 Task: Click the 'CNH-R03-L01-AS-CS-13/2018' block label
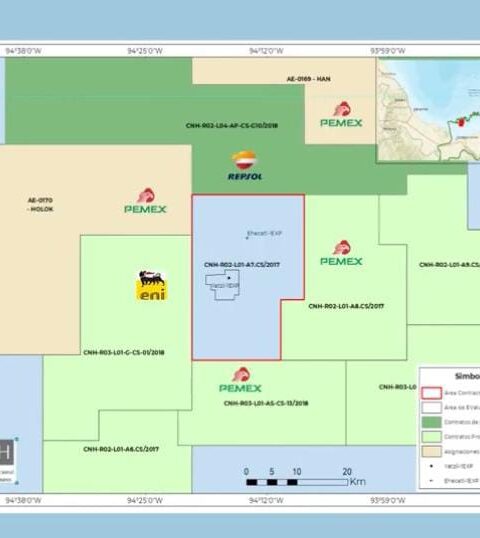[266, 403]
